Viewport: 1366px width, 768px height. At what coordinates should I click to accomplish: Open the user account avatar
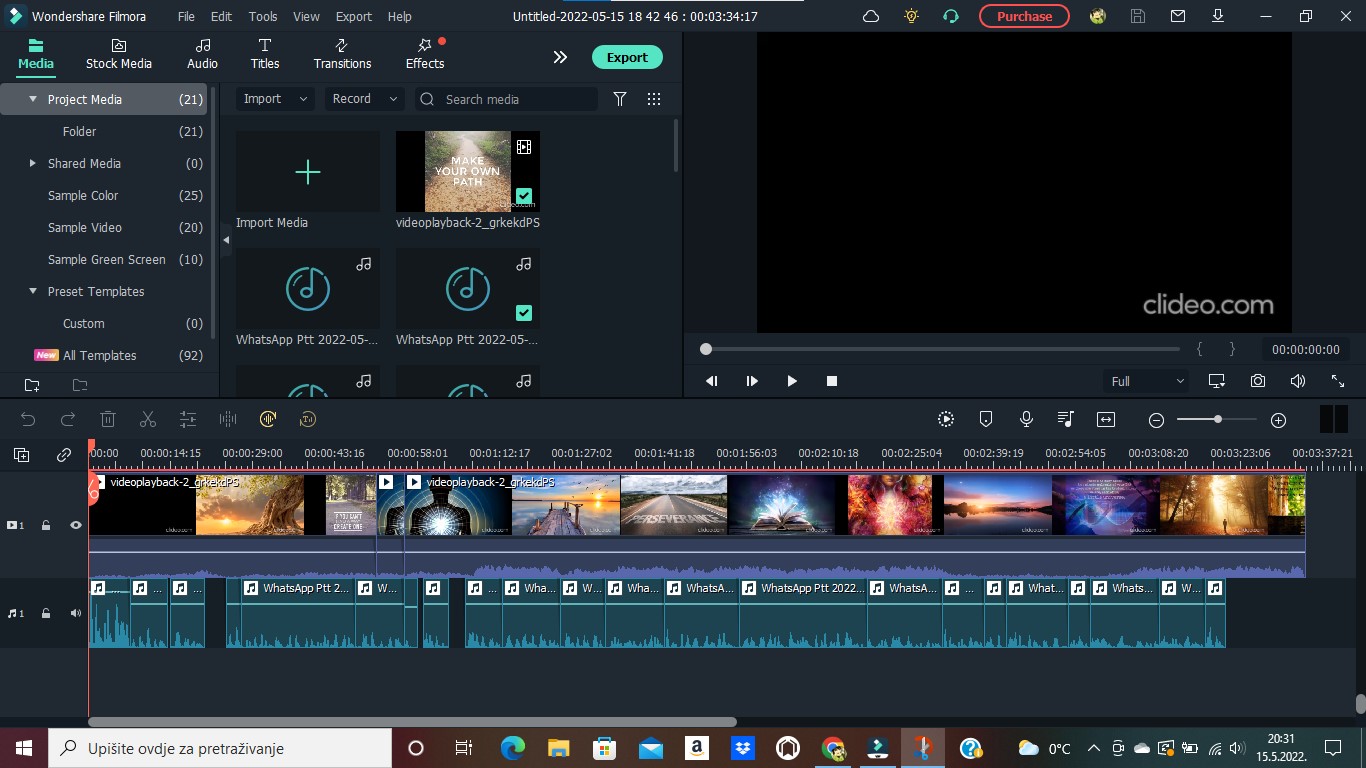click(1098, 16)
